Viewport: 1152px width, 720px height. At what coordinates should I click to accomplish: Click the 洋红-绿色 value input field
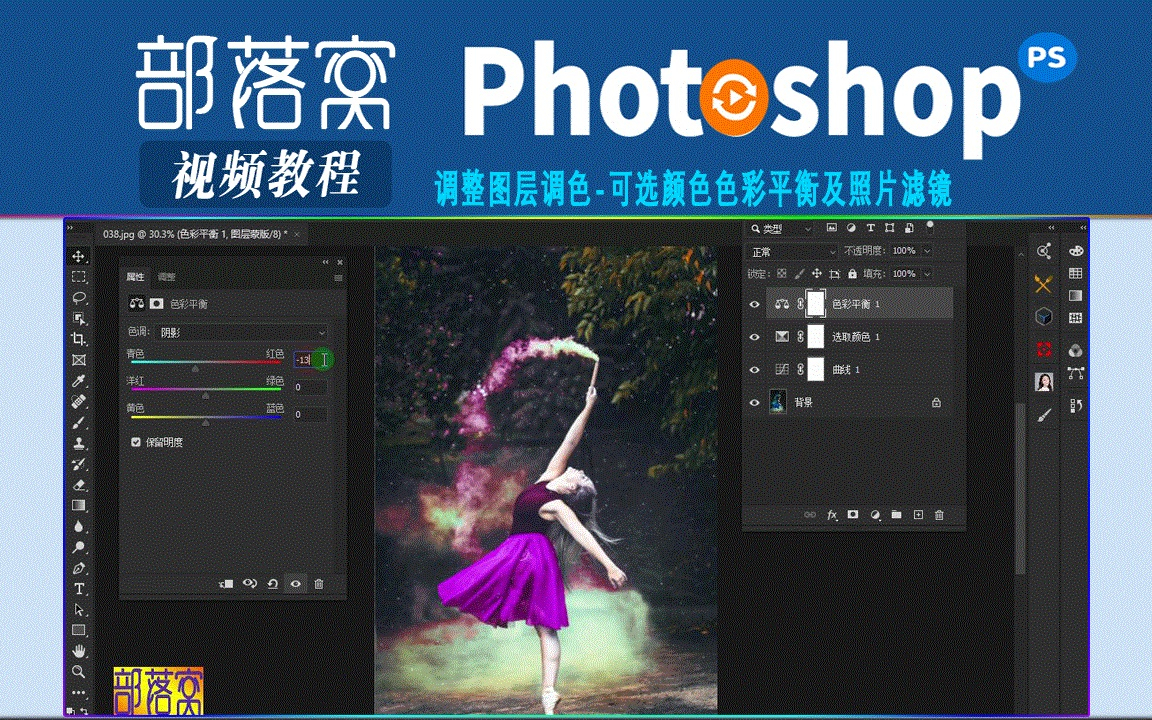click(x=310, y=387)
